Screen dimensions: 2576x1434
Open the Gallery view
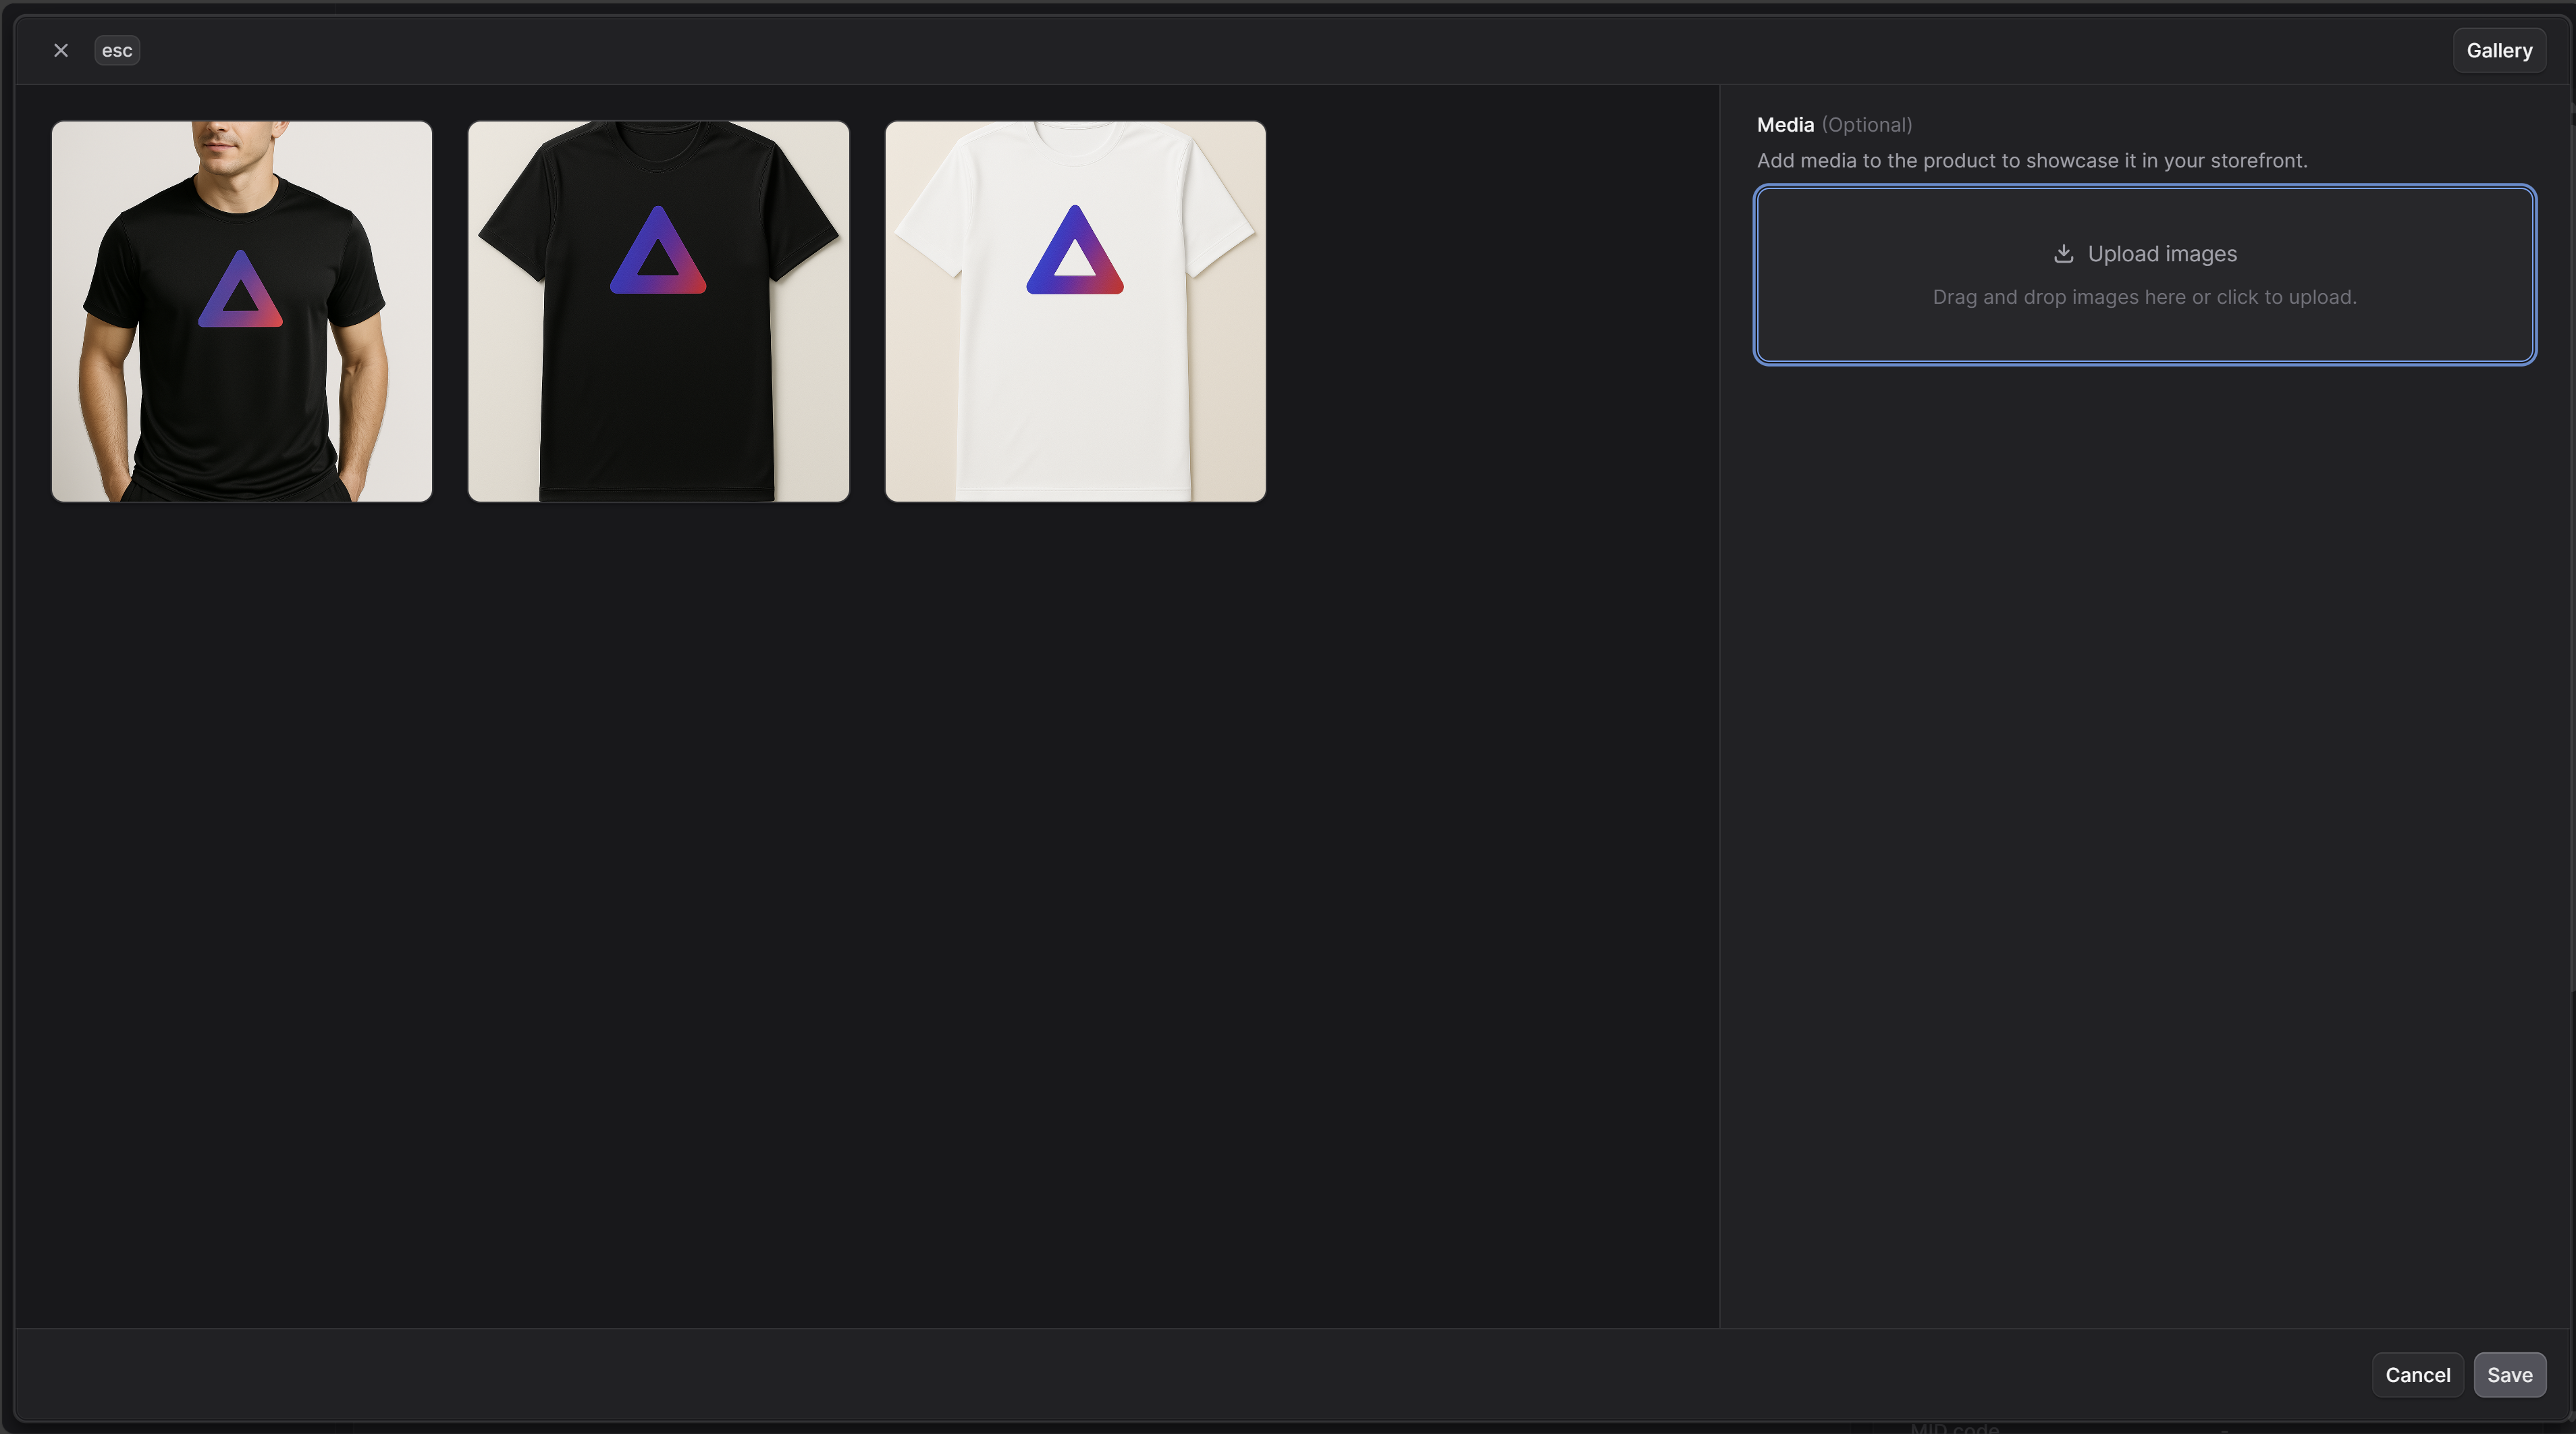tap(2499, 50)
